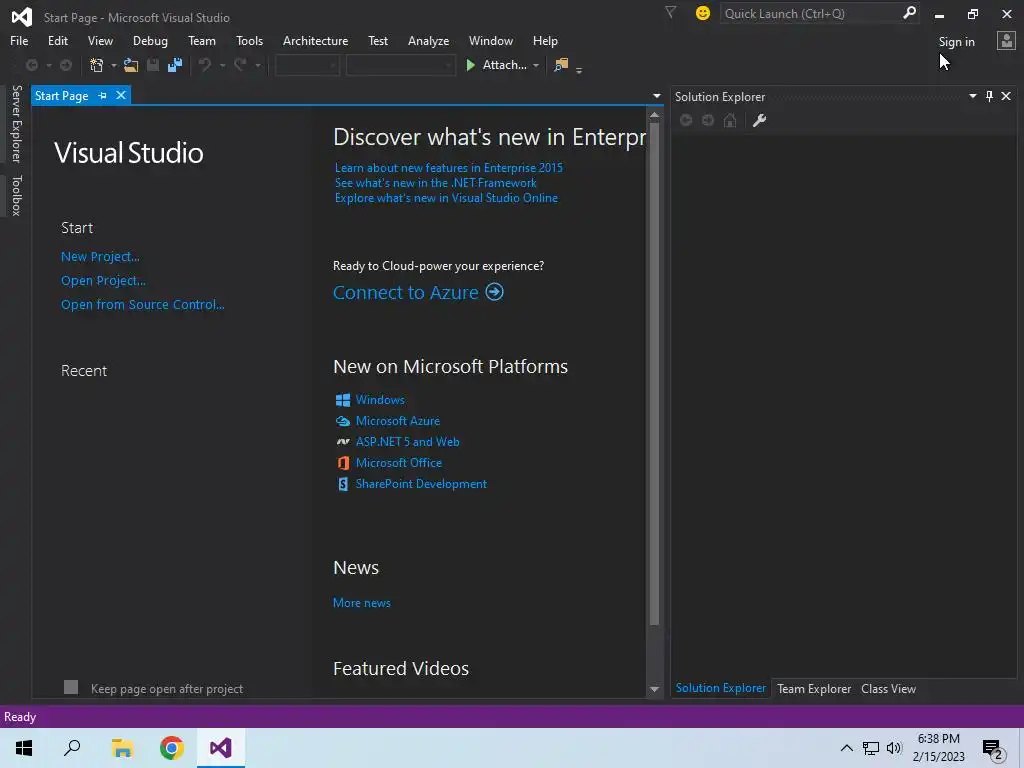Click the New Project toolbar icon
The width and height of the screenshot is (1024, 768).
tap(97, 65)
